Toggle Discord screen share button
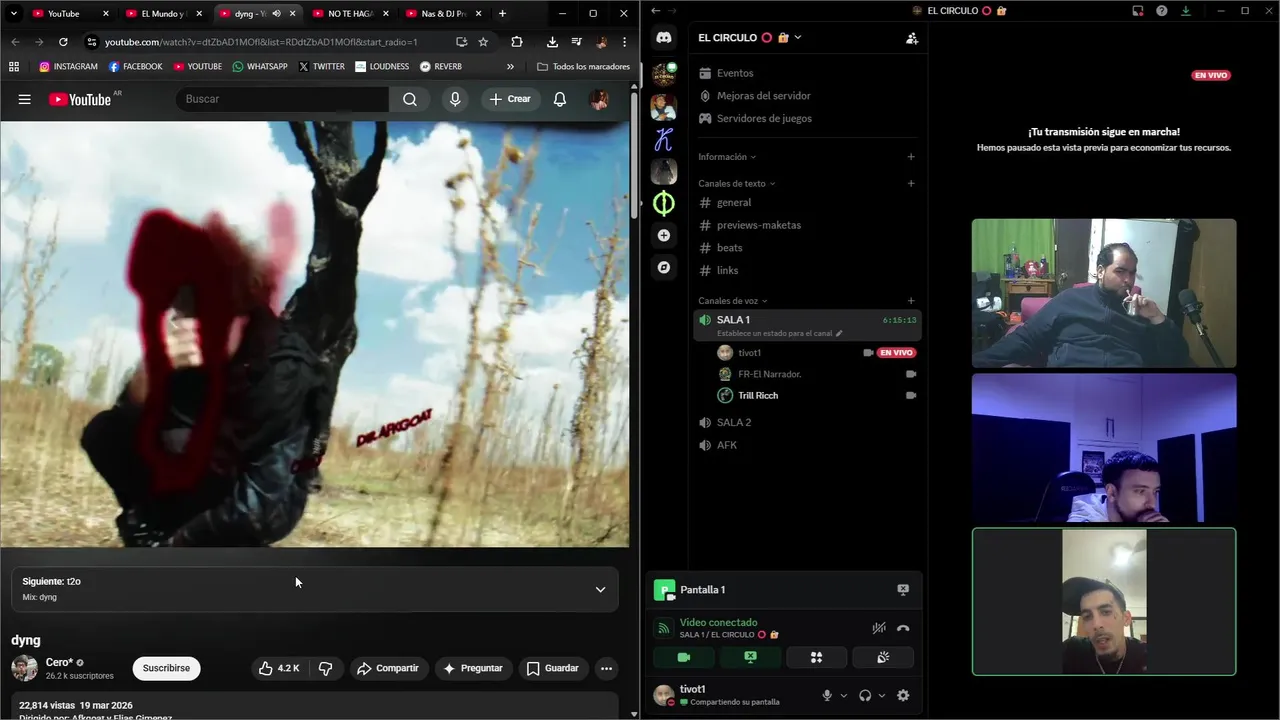Screen dimensions: 1280x720 pos(750,657)
